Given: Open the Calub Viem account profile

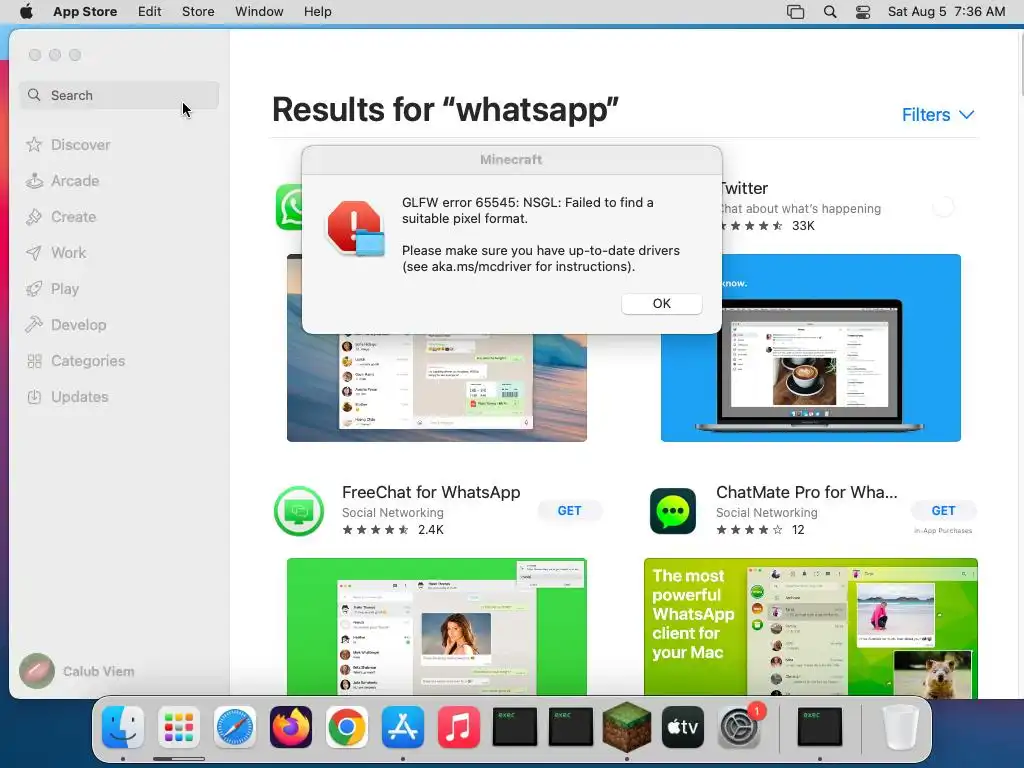Looking at the screenshot, I should coord(77,671).
